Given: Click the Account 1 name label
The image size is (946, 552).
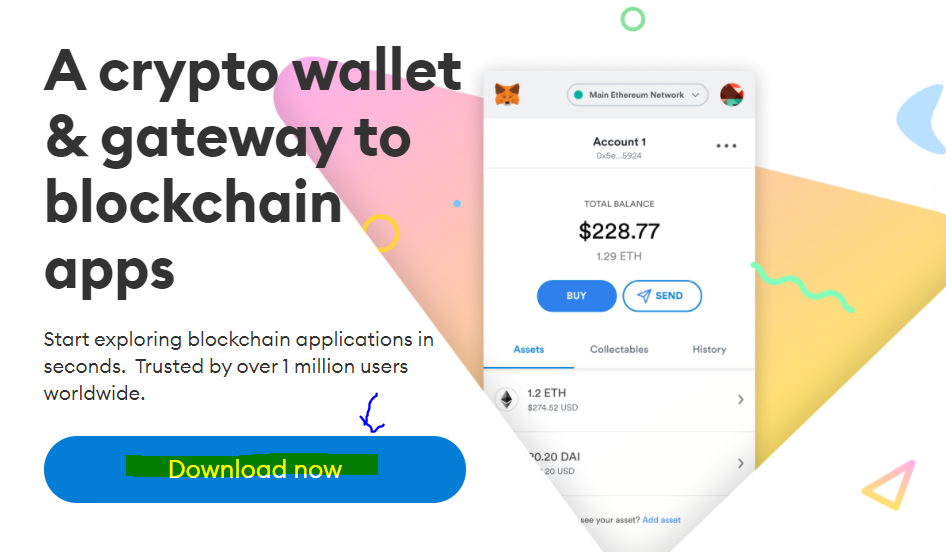Looking at the screenshot, I should [x=619, y=142].
